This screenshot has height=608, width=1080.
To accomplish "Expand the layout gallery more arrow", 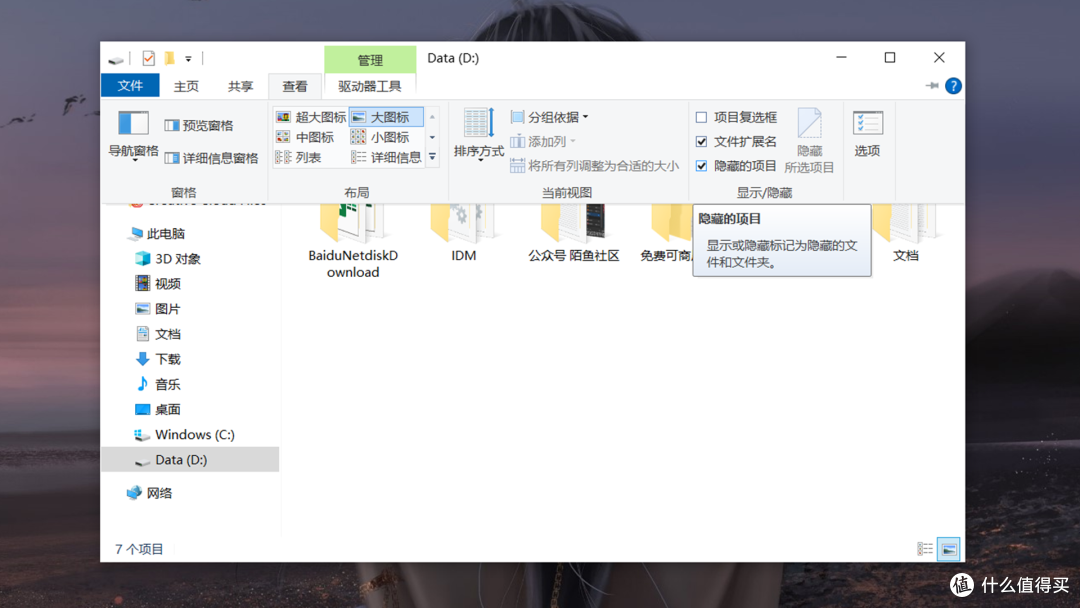I will [x=433, y=158].
